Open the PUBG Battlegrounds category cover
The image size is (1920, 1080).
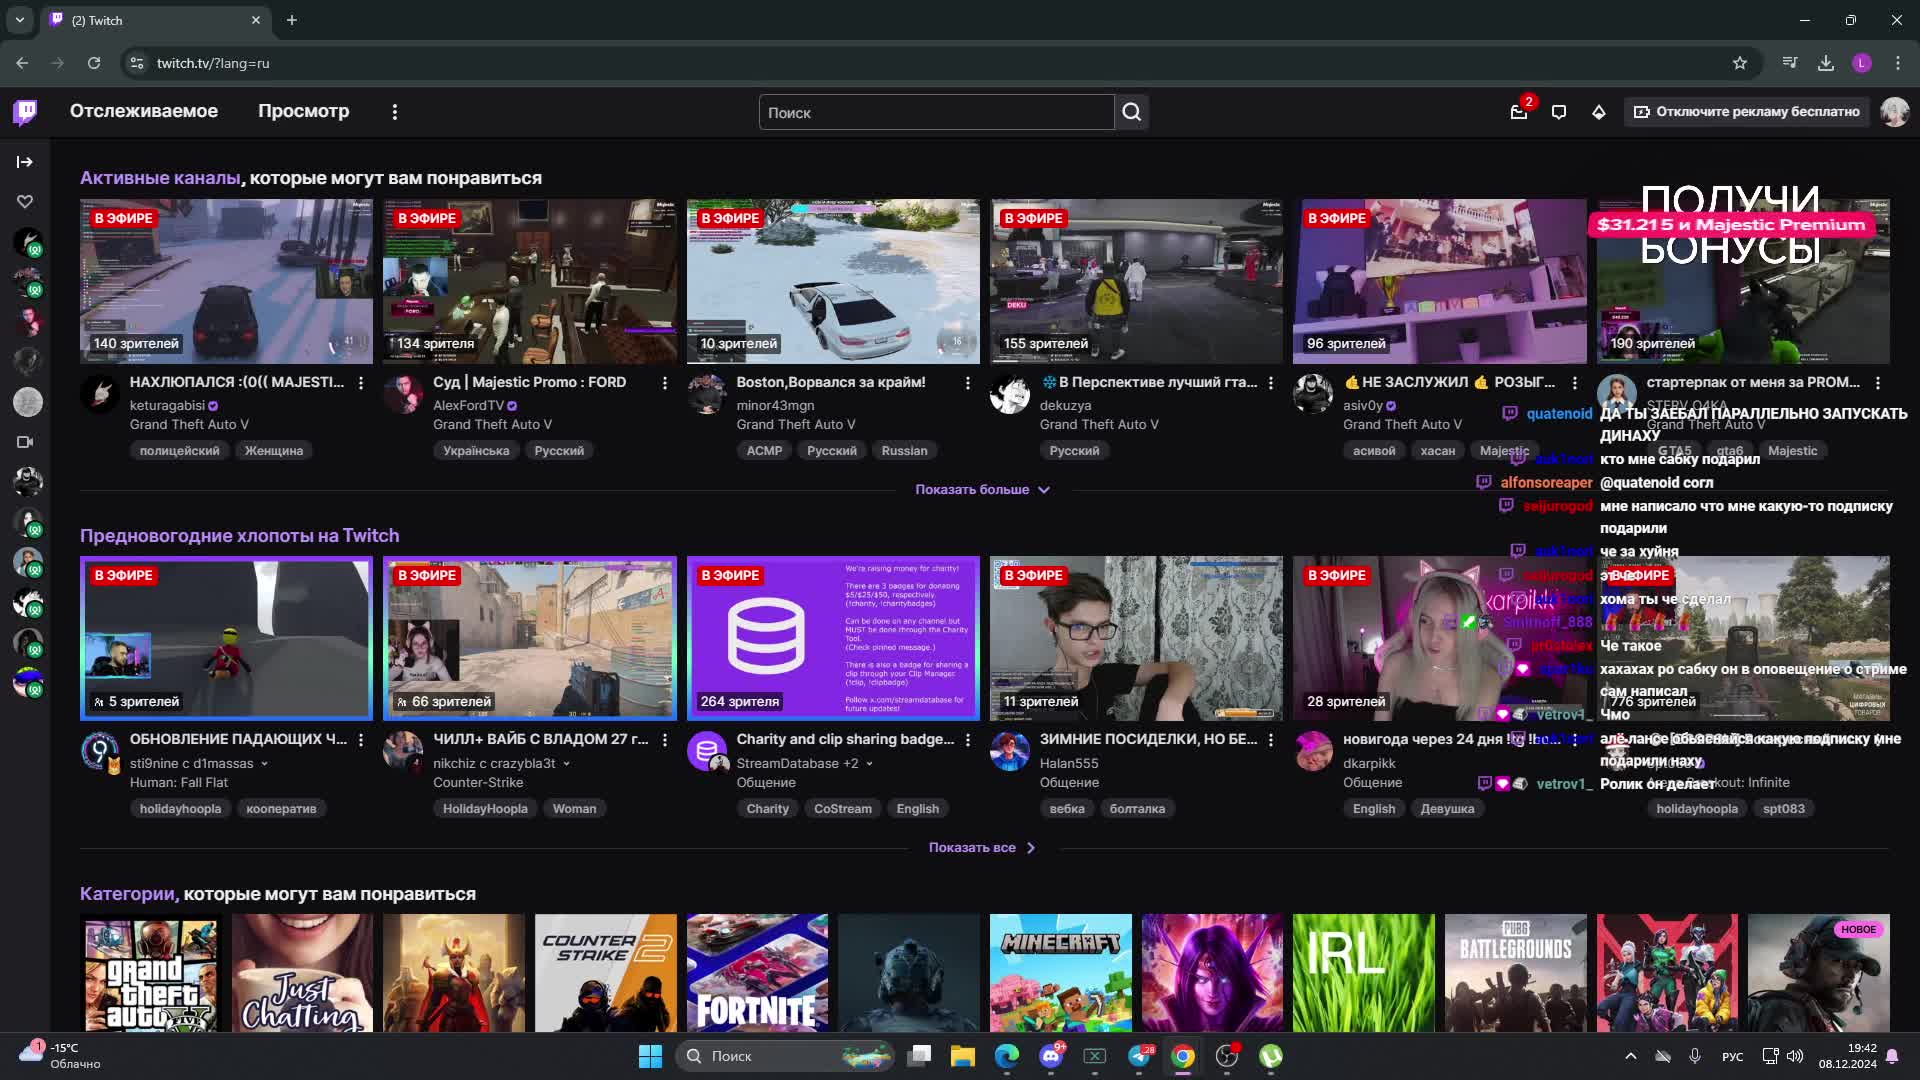(x=1515, y=973)
